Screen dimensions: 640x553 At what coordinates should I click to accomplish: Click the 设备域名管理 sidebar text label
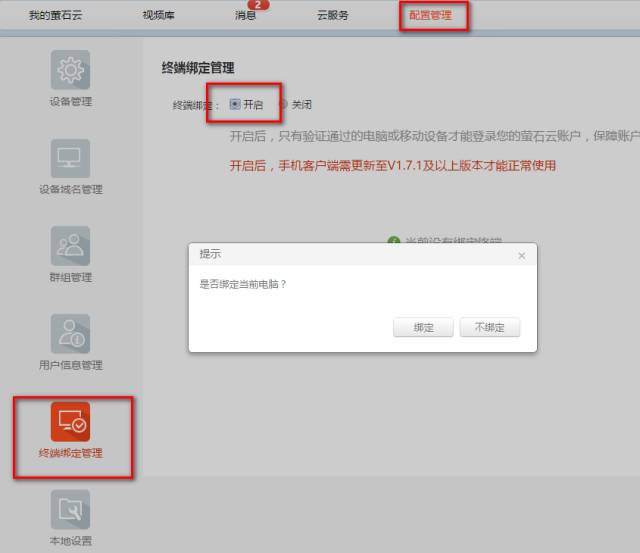70,190
